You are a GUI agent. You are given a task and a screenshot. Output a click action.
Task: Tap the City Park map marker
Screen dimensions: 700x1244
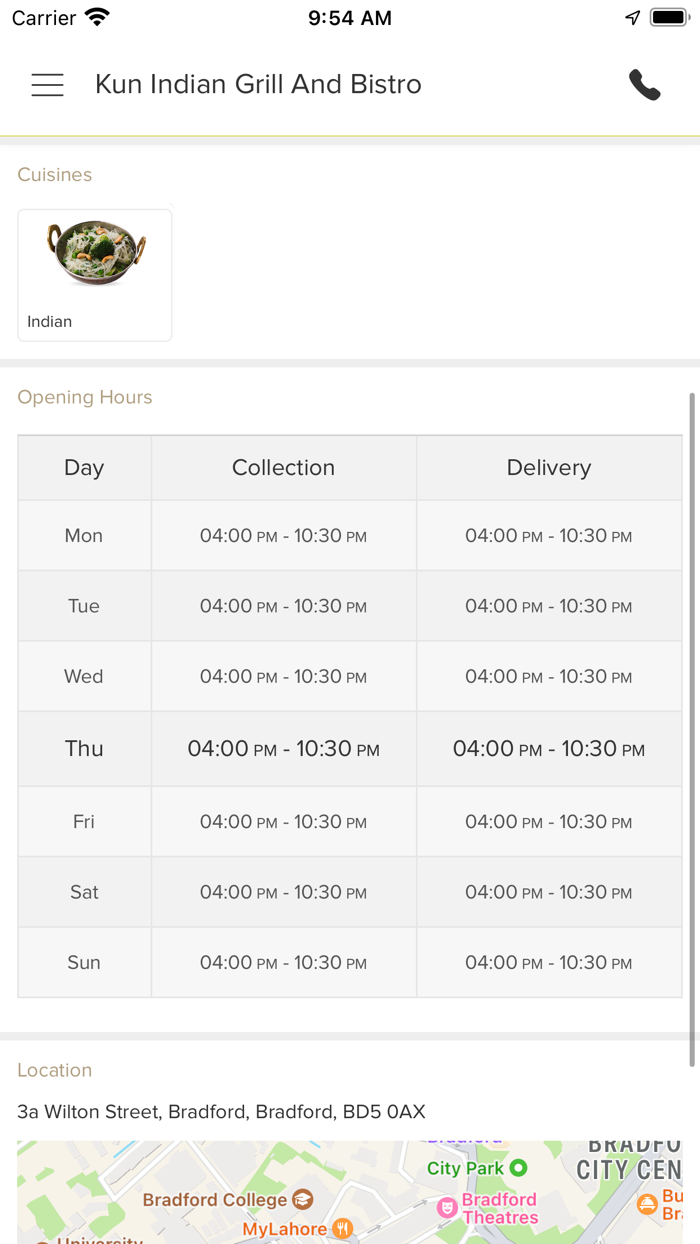point(518,1168)
